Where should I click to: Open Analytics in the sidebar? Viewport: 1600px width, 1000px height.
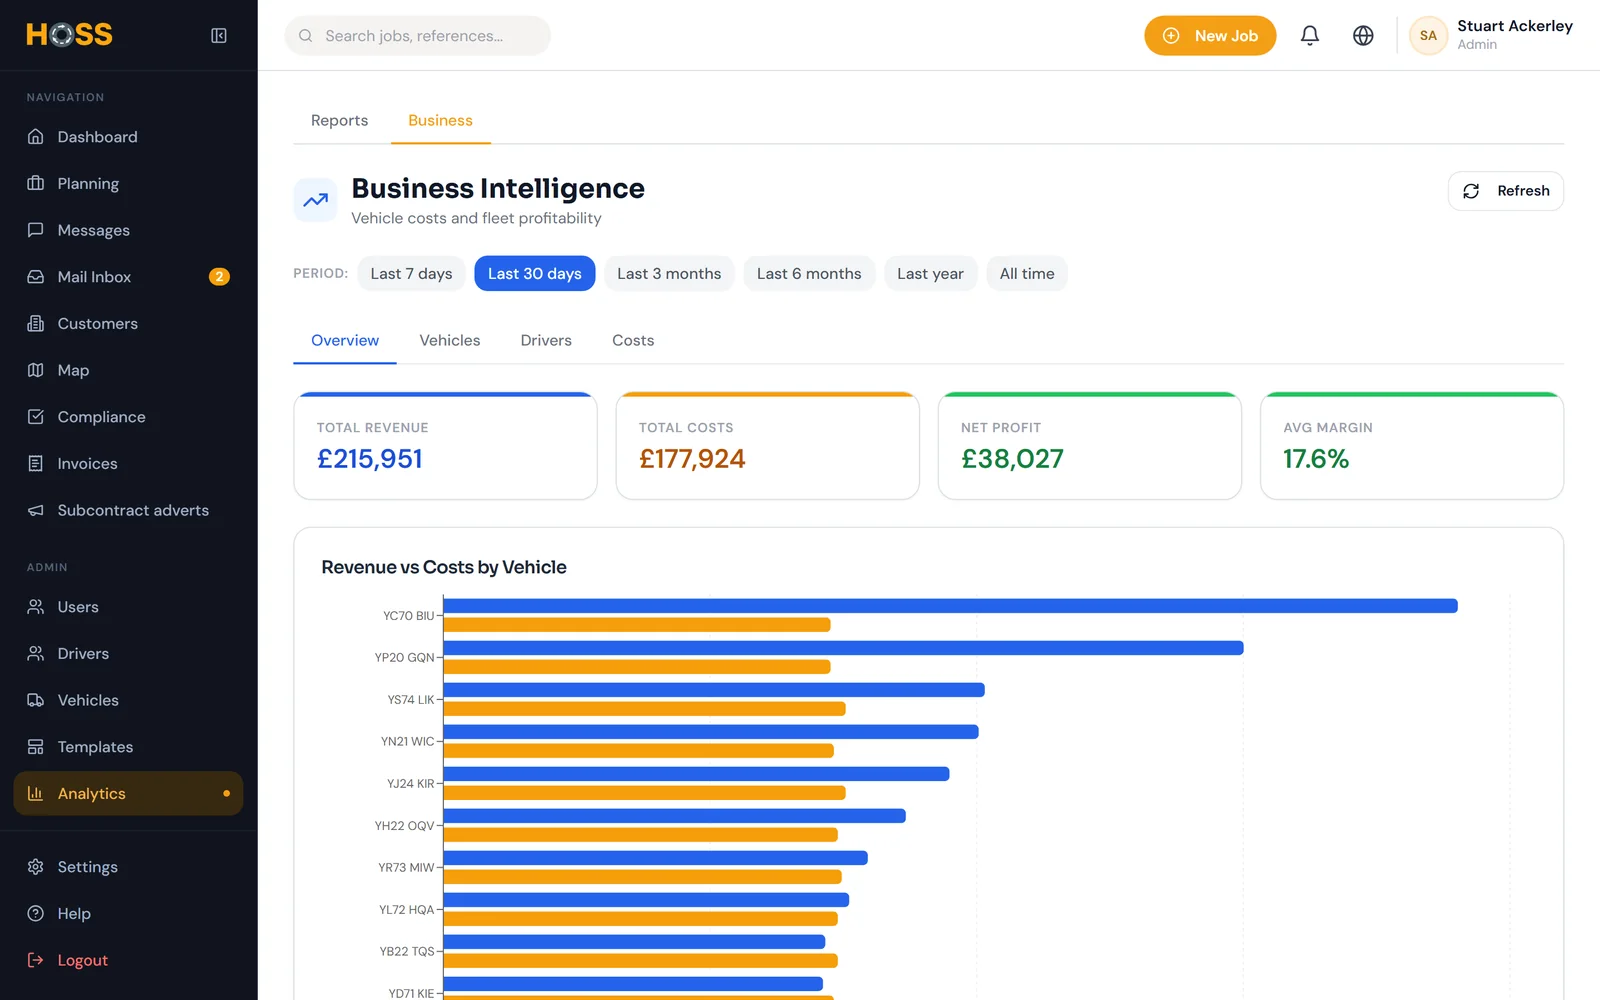[x=128, y=793]
